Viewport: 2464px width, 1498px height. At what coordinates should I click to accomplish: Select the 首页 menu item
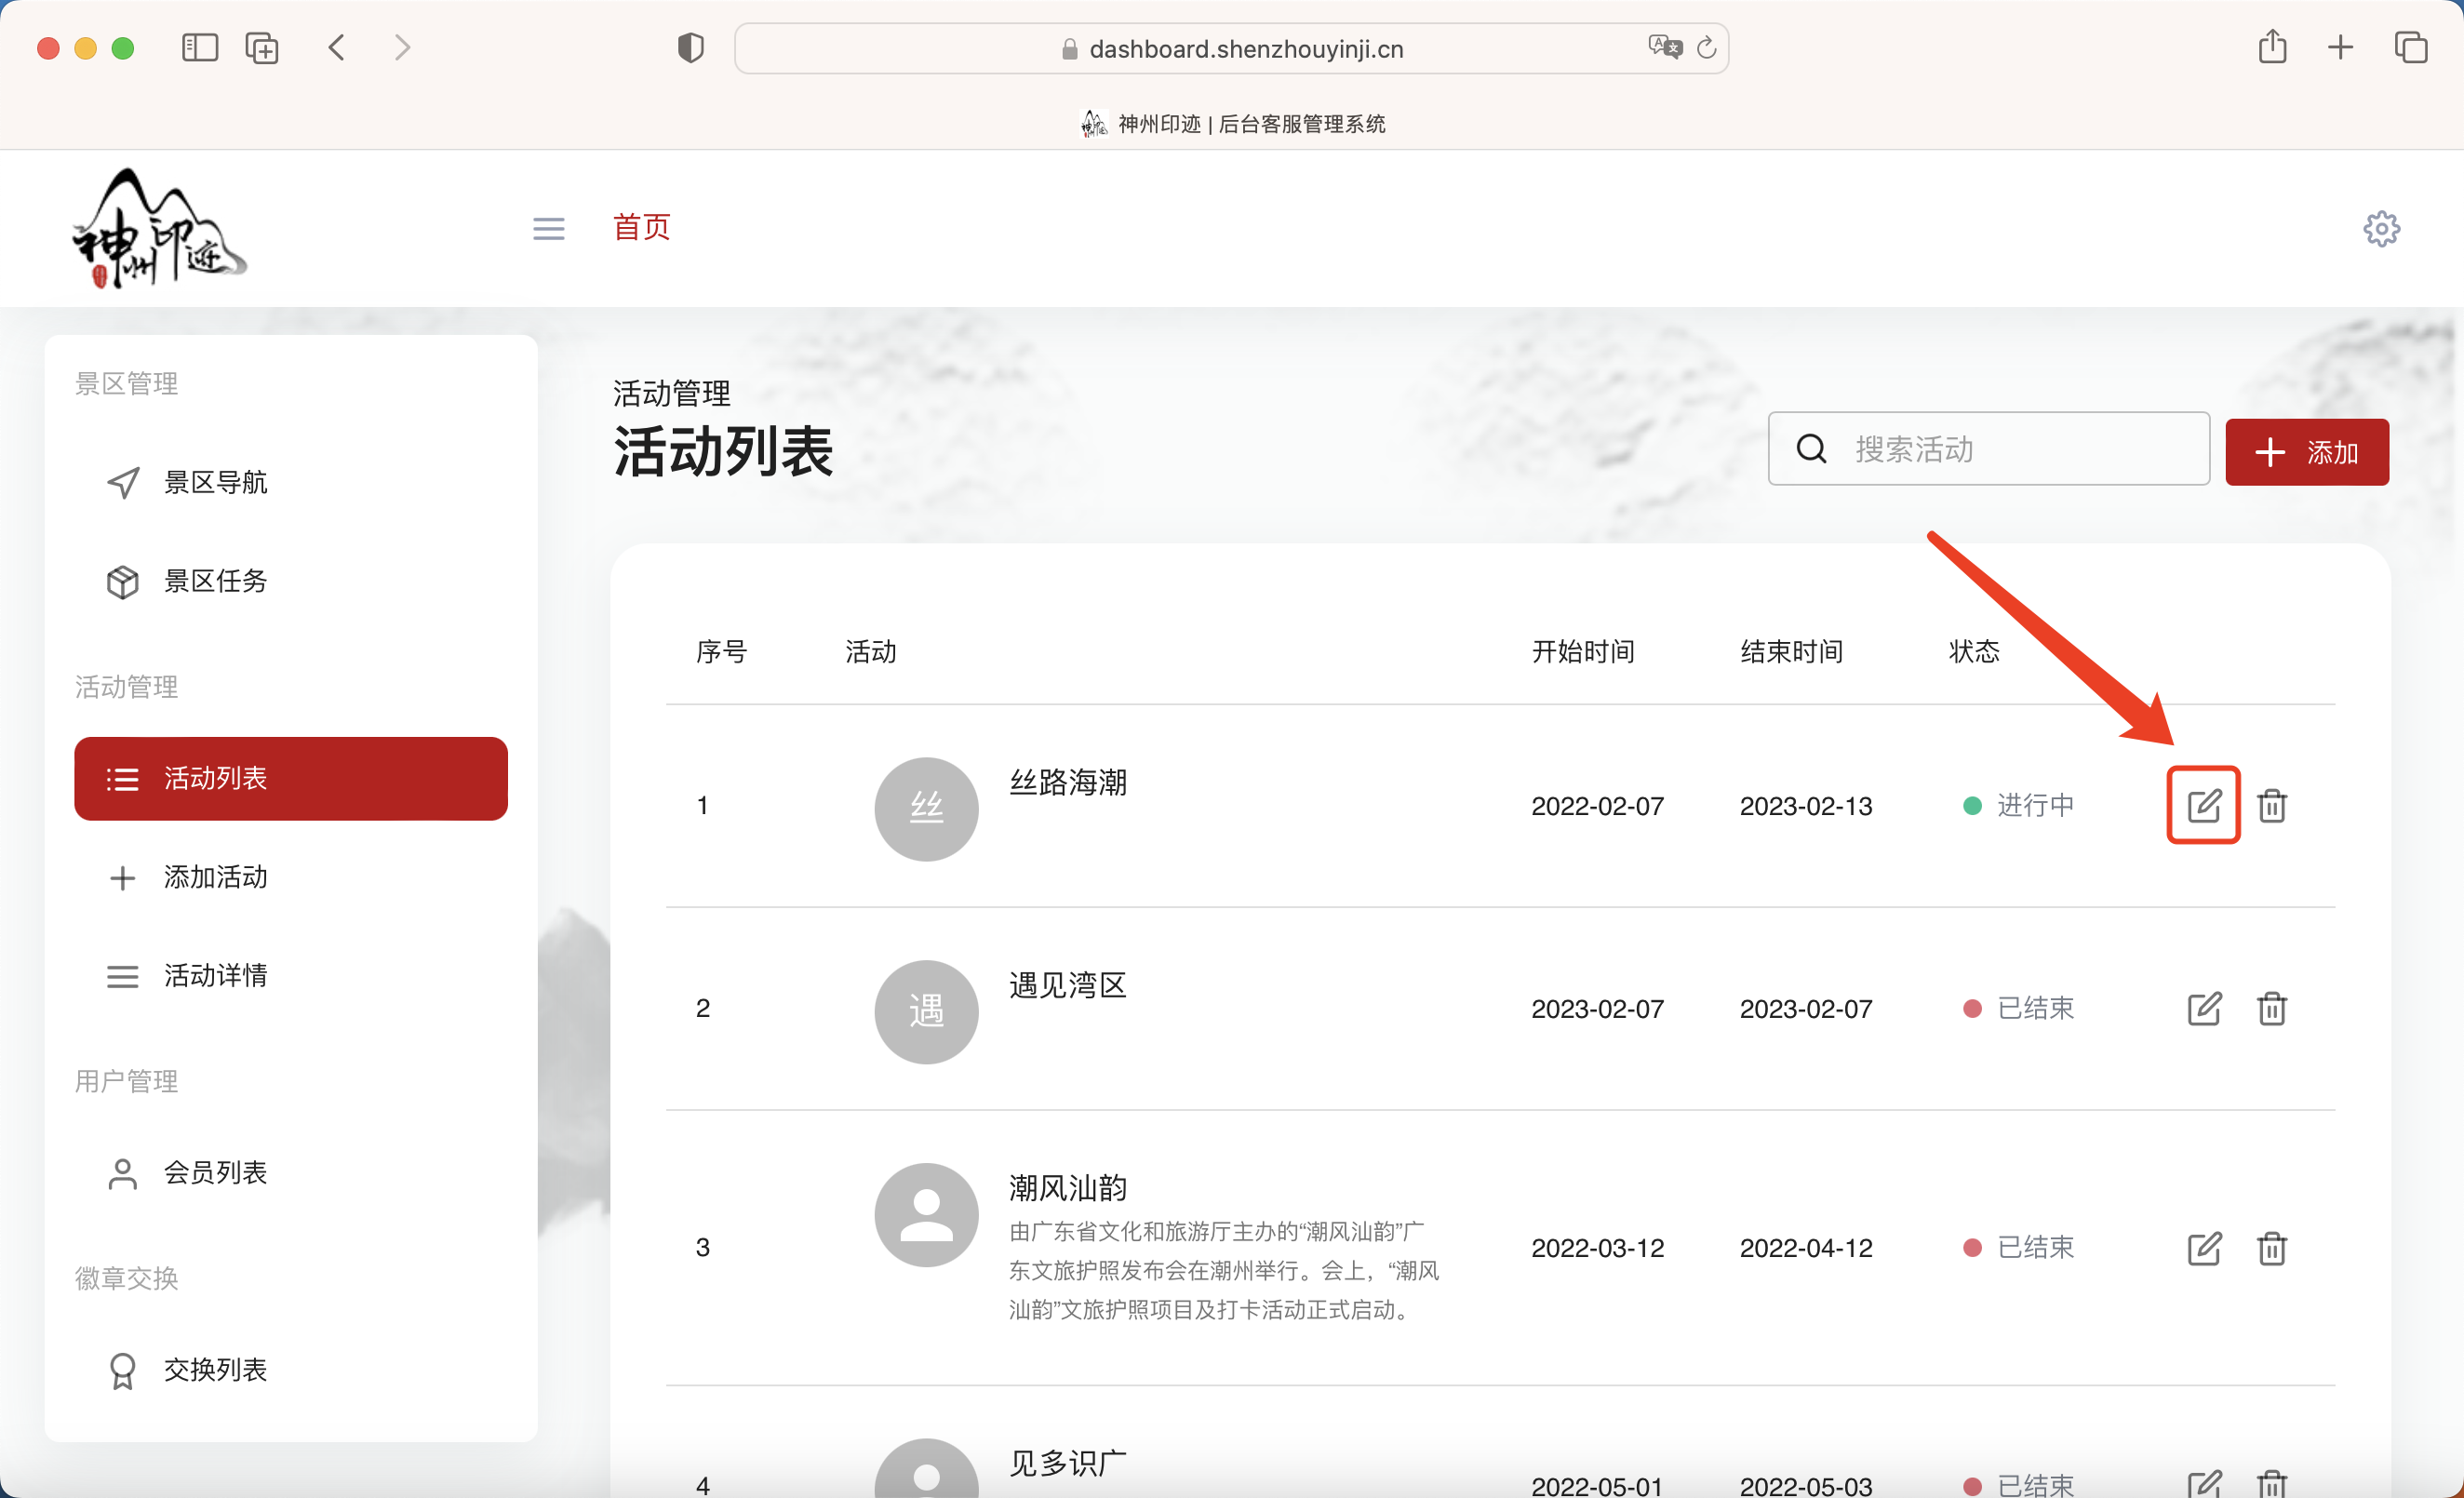pyautogui.click(x=641, y=228)
